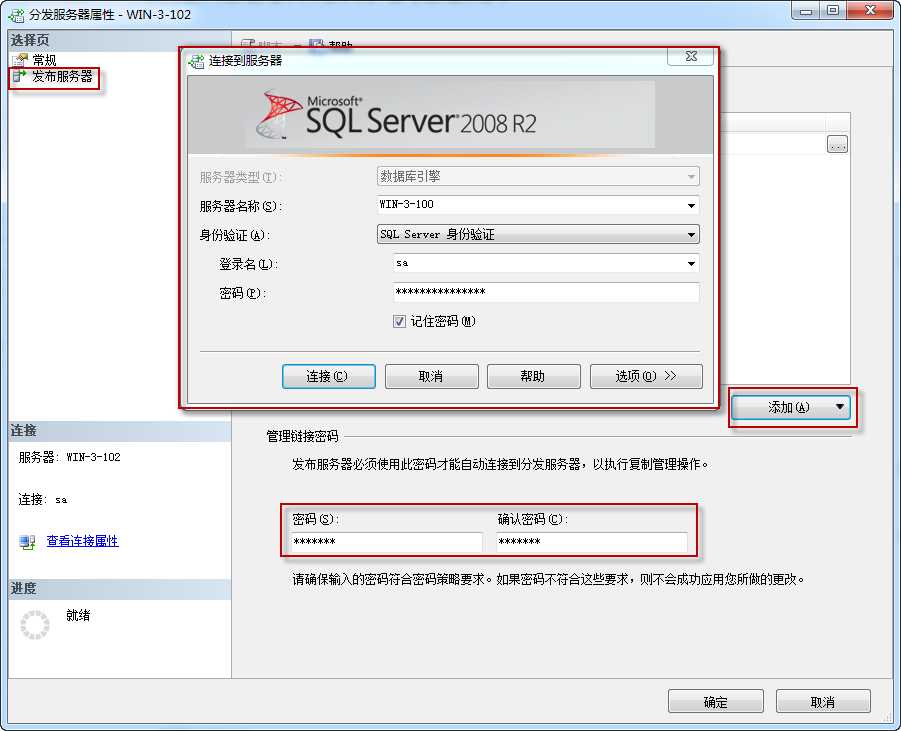Viewport: 901px width, 731px height.
Task: Click 取消 in the connect dialog
Action: pyautogui.click(x=432, y=376)
